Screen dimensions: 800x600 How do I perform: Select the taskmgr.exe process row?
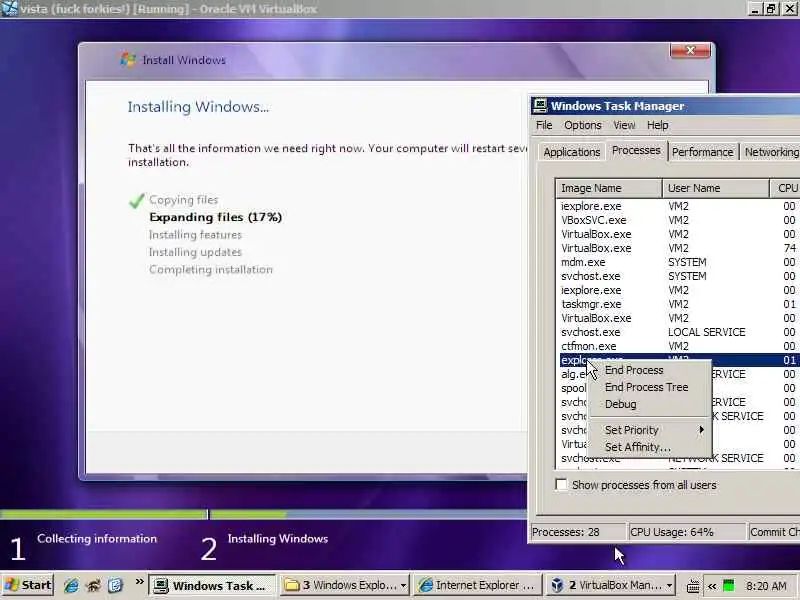tap(680, 304)
